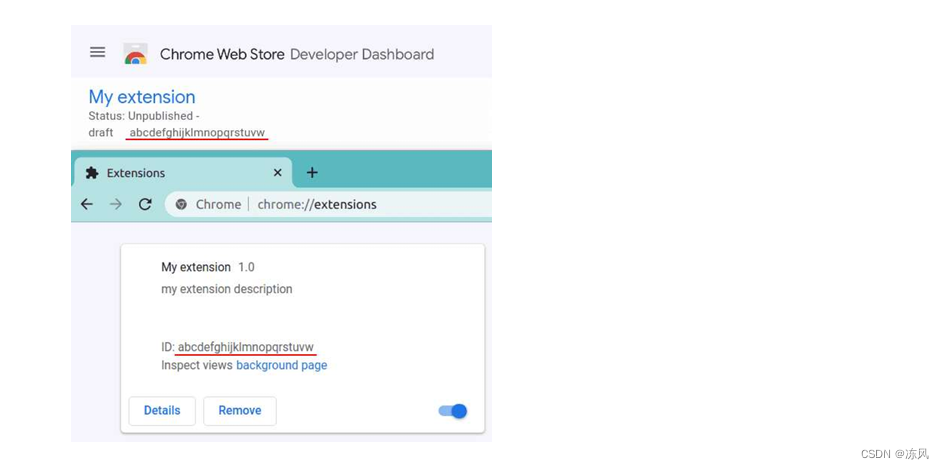Click the My extension name in the card

[x=196, y=267]
